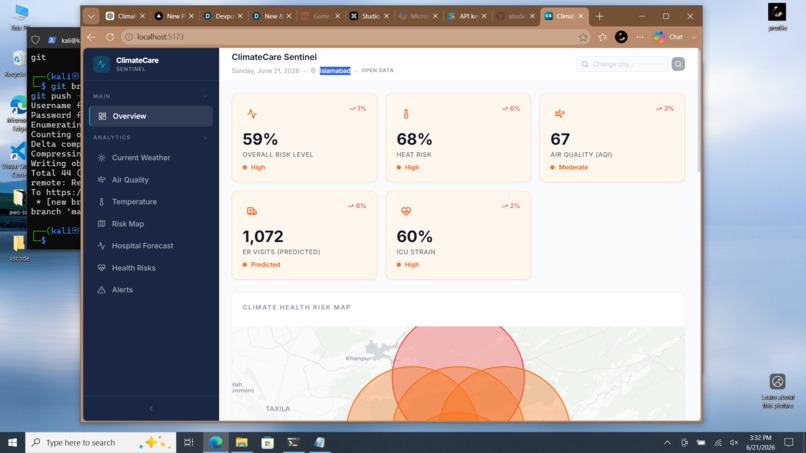Image resolution: width=806 pixels, height=453 pixels.
Task: Click the Change city search field
Action: (x=622, y=64)
